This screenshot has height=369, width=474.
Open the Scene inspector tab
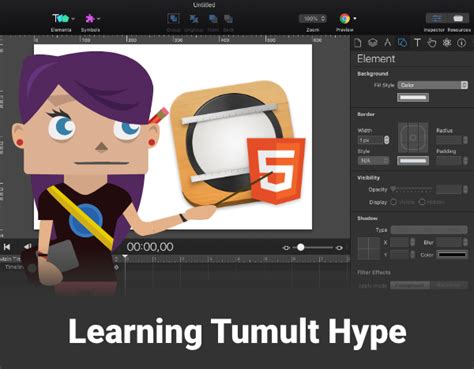[372, 43]
